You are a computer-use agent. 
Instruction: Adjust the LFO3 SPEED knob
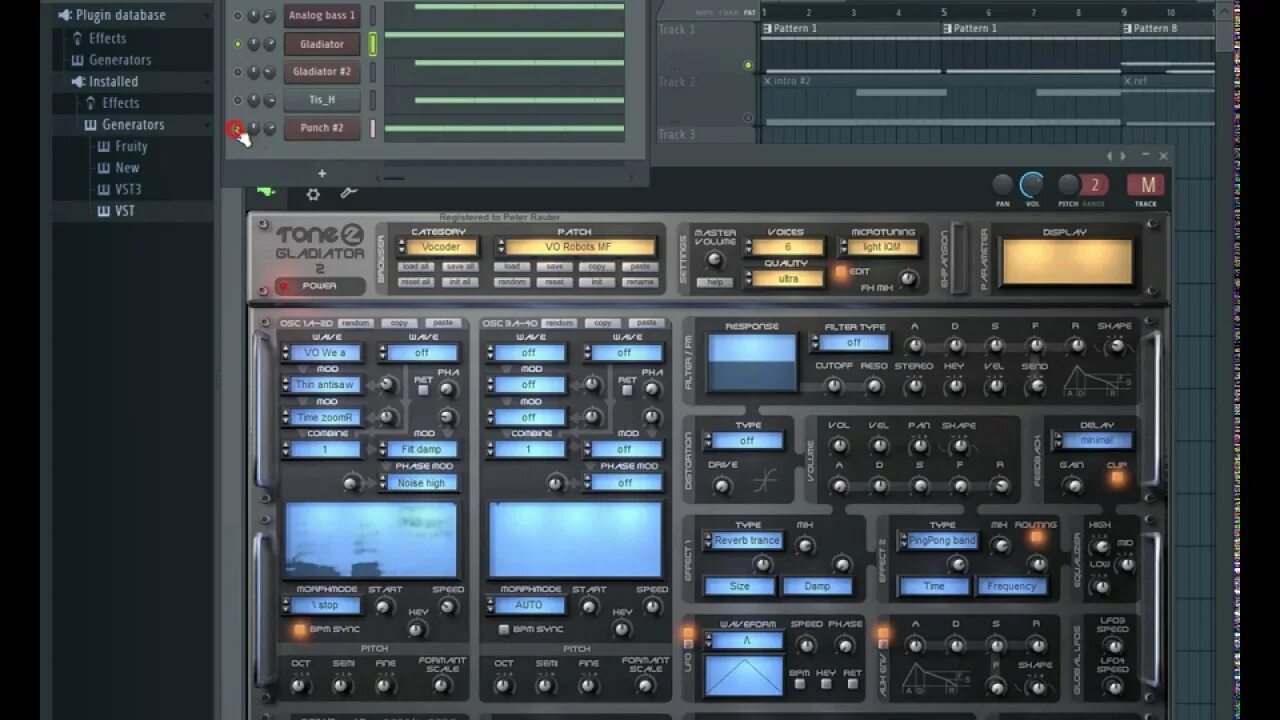point(1113,647)
